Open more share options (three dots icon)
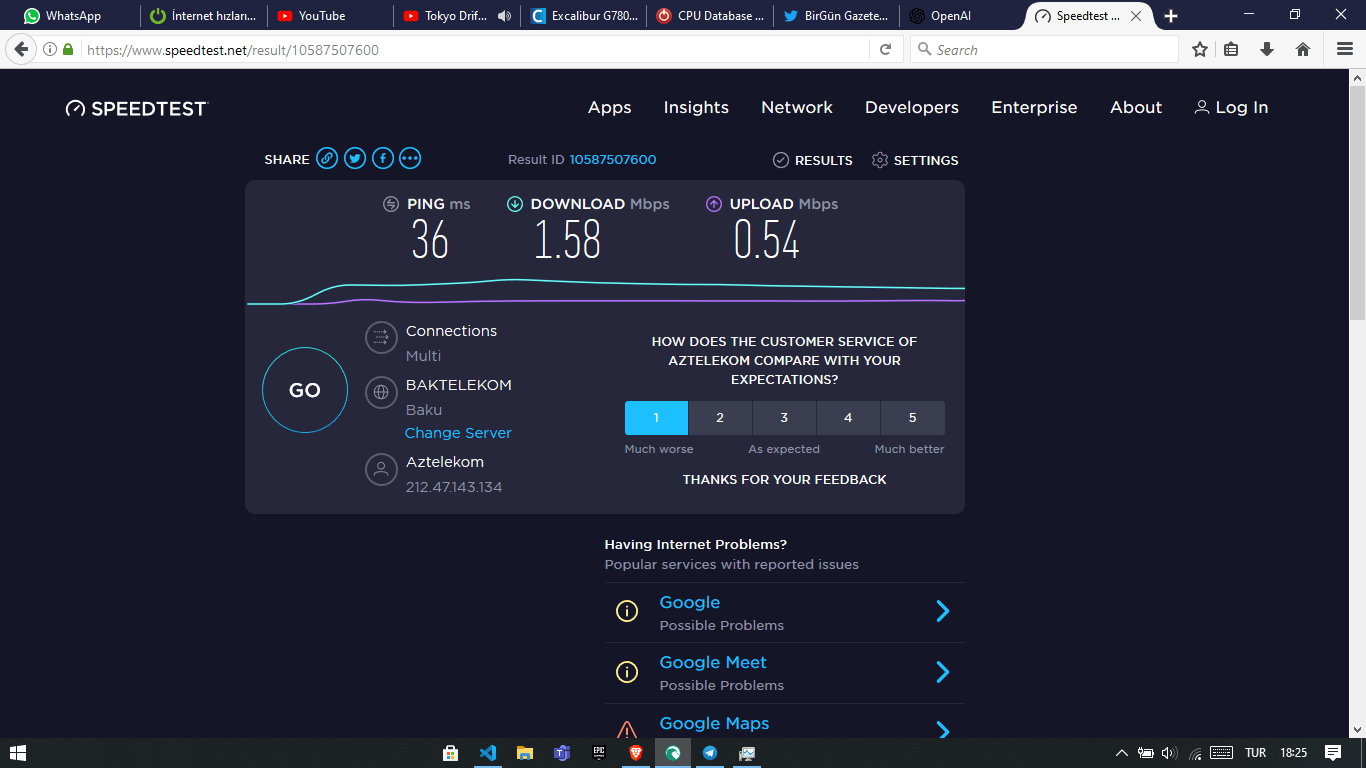Image resolution: width=1366 pixels, height=768 pixels. tap(410, 158)
